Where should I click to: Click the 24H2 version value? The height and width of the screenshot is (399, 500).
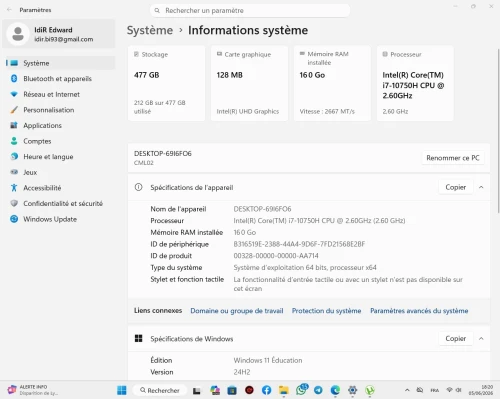pos(242,372)
